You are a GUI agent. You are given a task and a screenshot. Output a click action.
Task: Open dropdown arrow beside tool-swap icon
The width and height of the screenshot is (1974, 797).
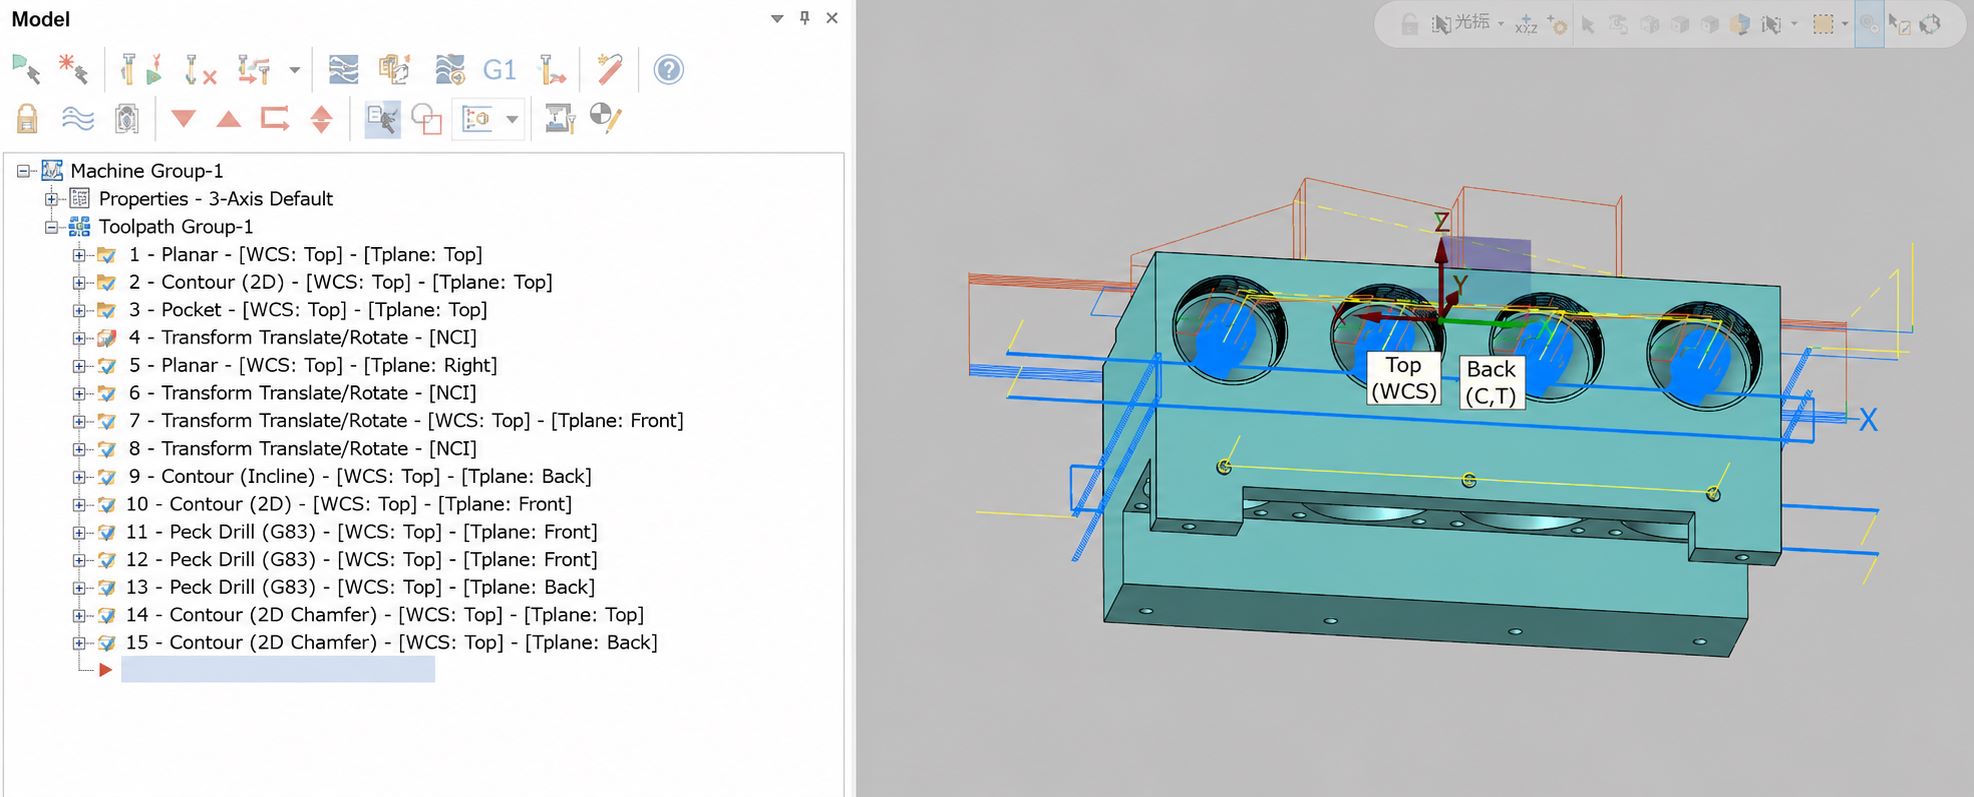tap(294, 70)
